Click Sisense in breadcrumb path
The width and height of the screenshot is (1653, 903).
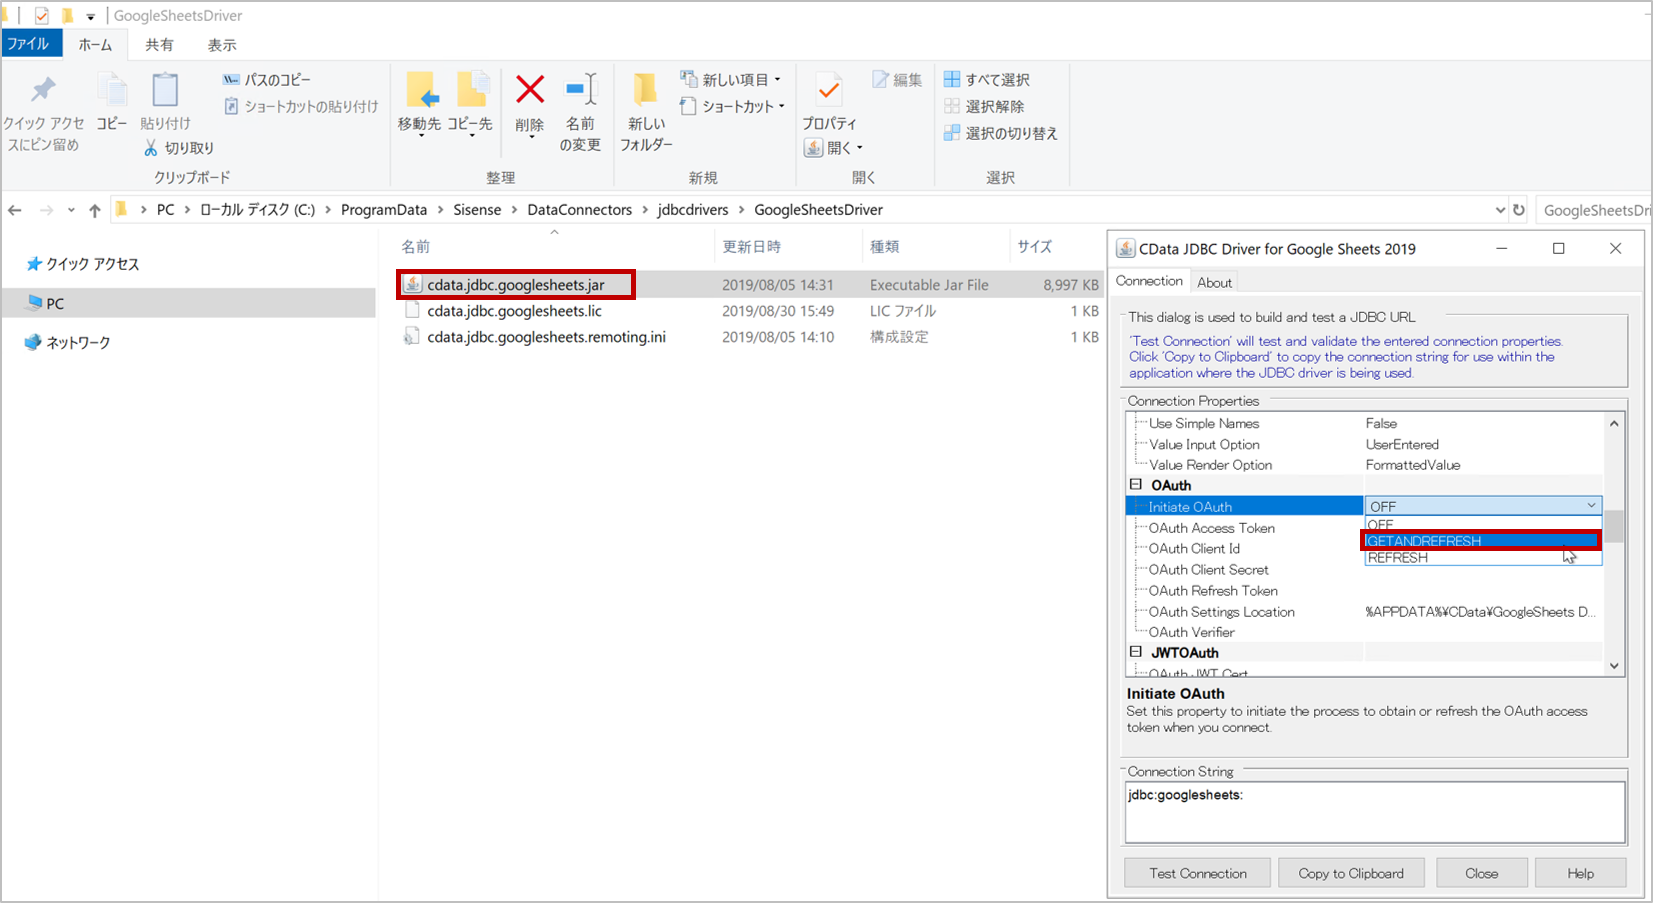pyautogui.click(x=477, y=210)
